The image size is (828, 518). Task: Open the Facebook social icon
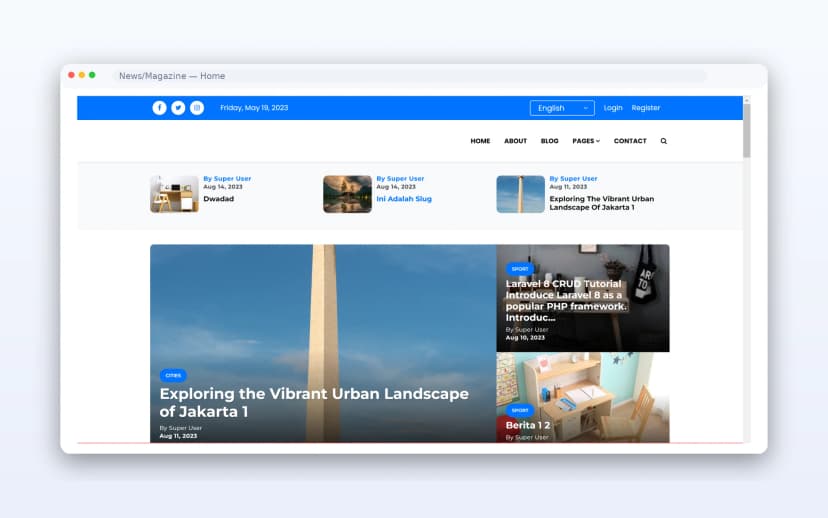point(159,108)
